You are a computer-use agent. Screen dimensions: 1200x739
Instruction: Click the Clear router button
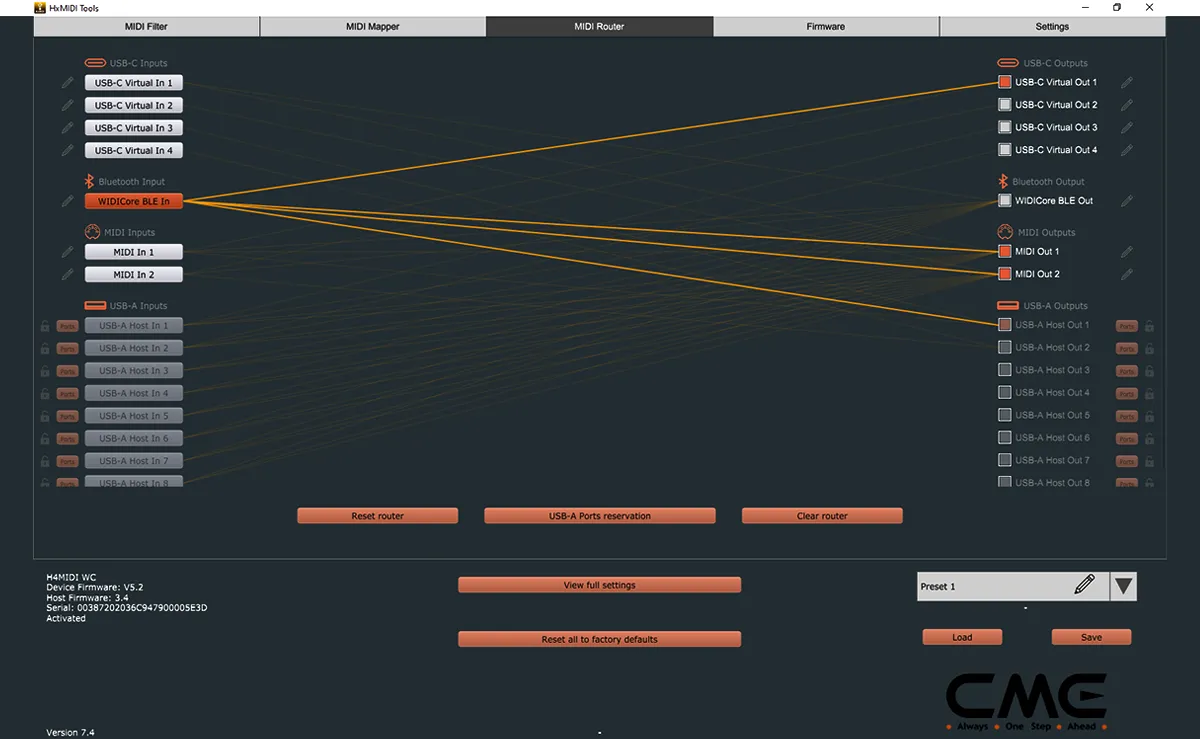[821, 515]
